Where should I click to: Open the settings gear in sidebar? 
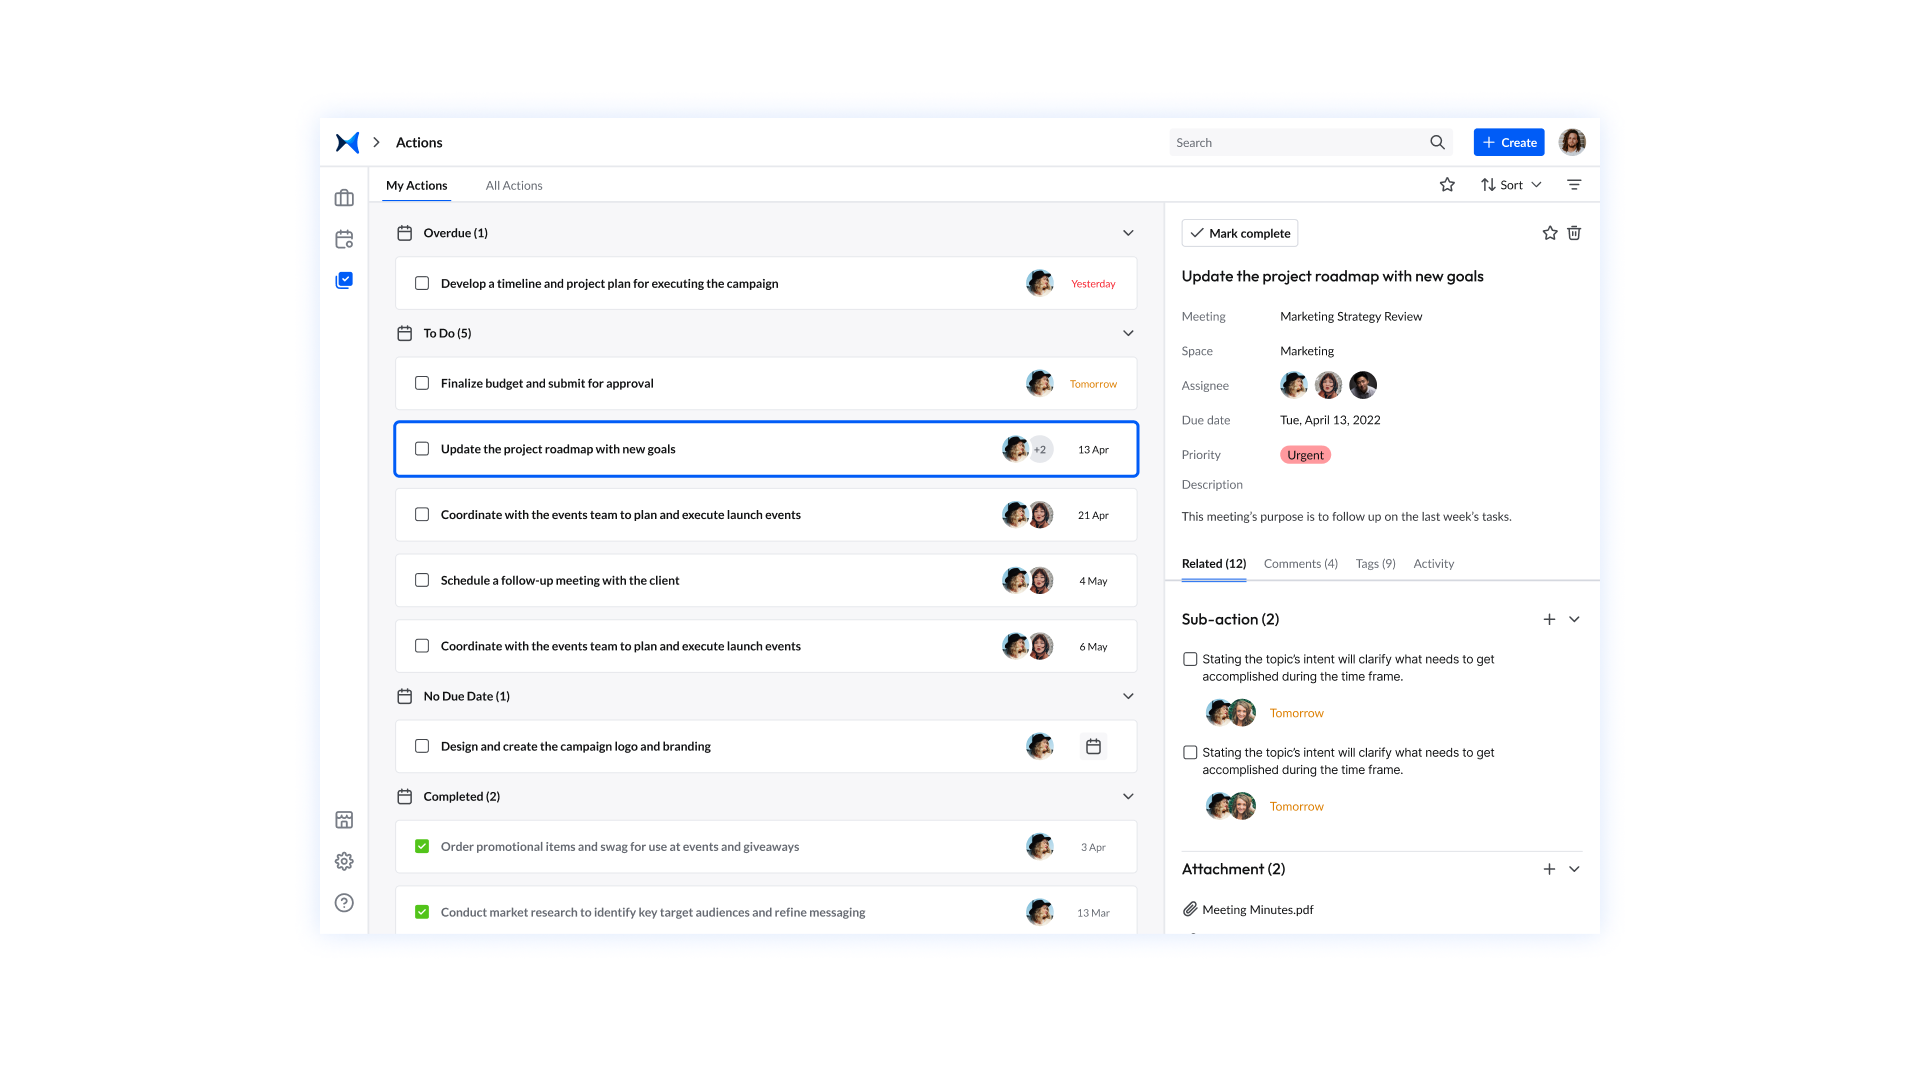[x=344, y=861]
